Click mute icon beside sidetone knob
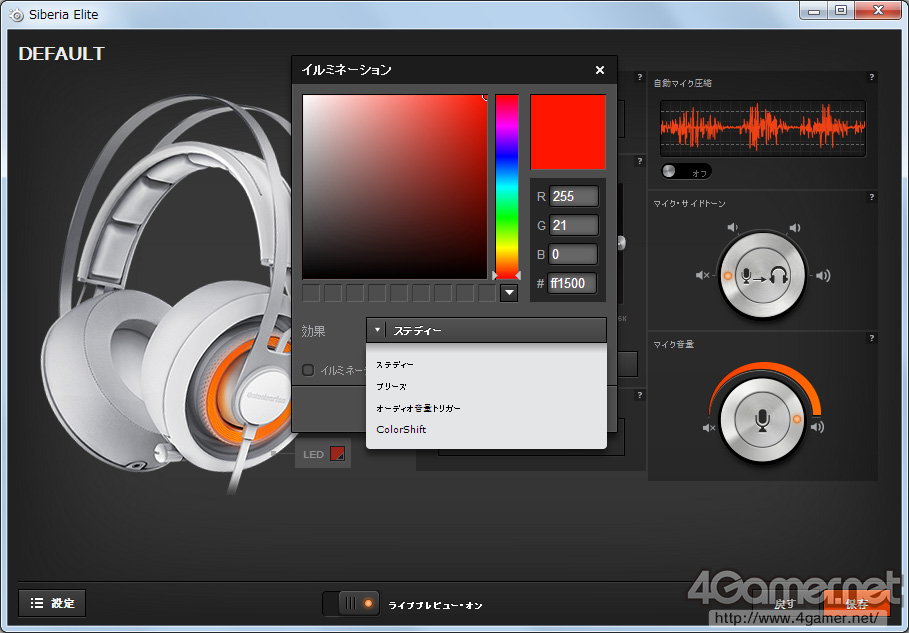The height and width of the screenshot is (633, 909). (x=702, y=276)
